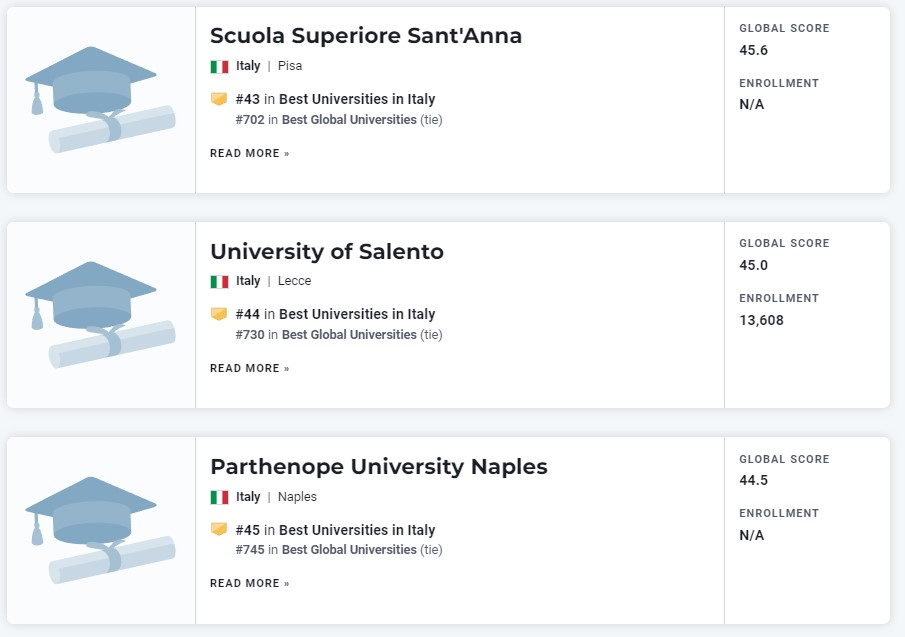Open #730 in Best Global Universities link
The height and width of the screenshot is (637, 905).
click(x=326, y=335)
